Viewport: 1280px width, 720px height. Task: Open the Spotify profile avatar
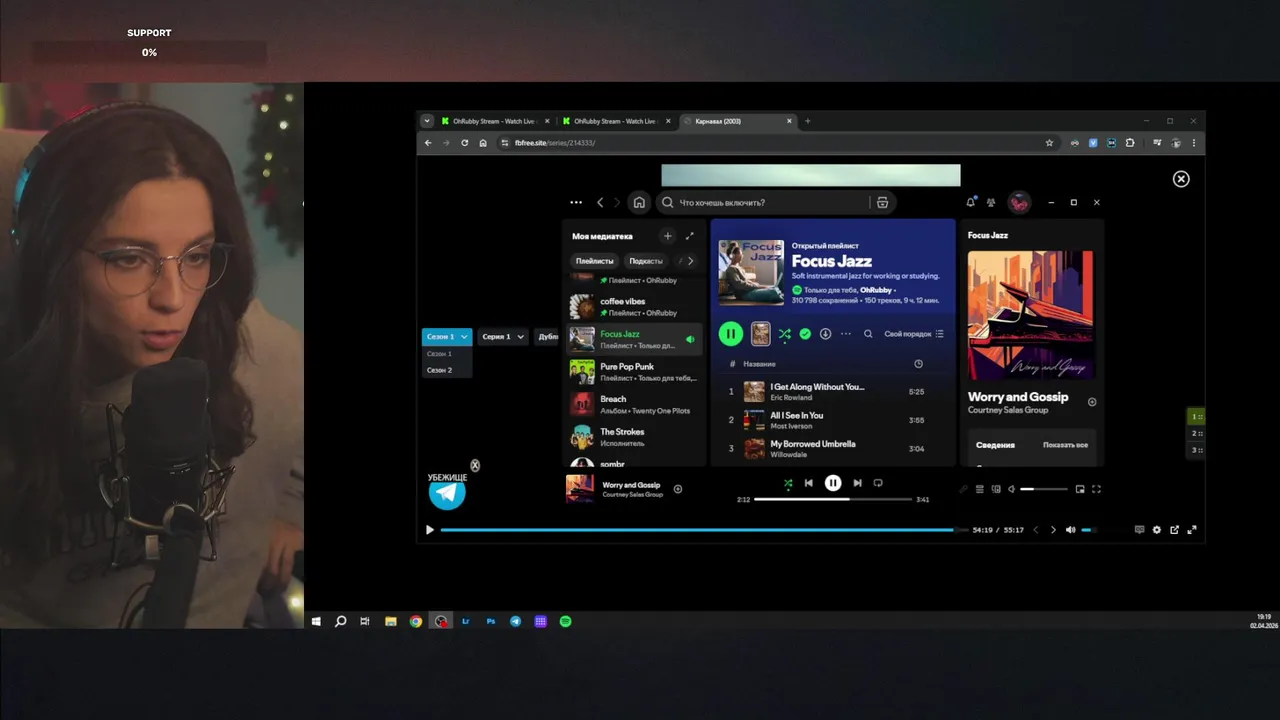(1019, 202)
